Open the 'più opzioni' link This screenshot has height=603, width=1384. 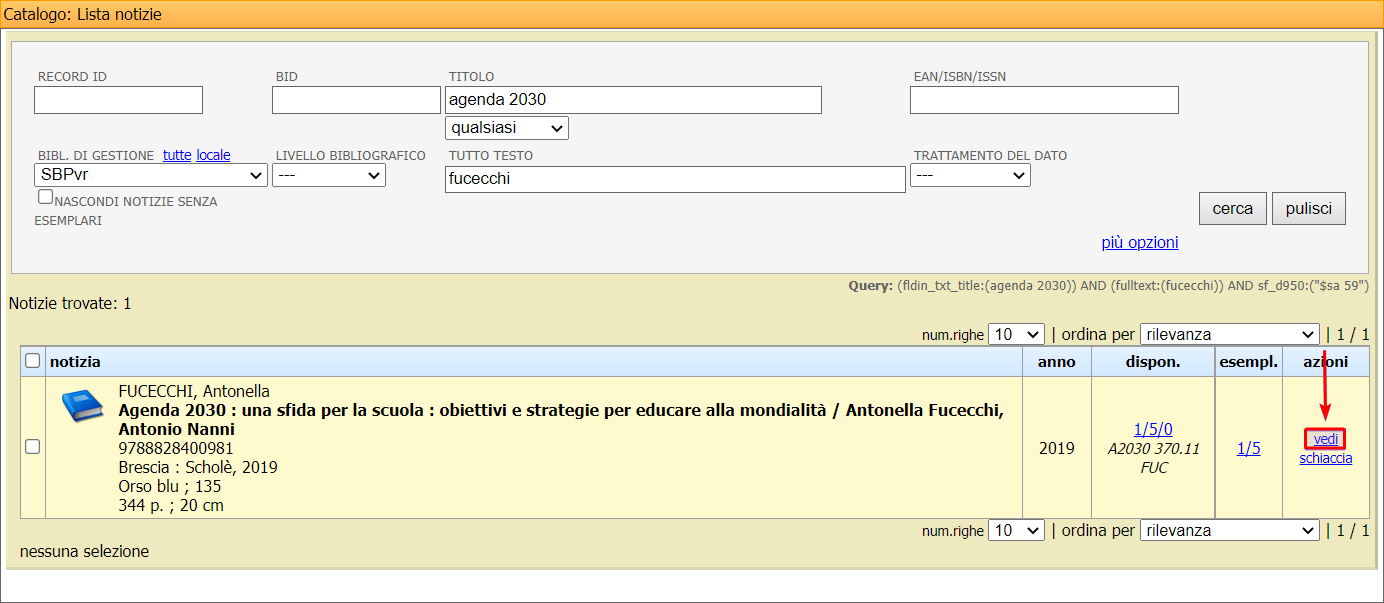(x=1139, y=243)
